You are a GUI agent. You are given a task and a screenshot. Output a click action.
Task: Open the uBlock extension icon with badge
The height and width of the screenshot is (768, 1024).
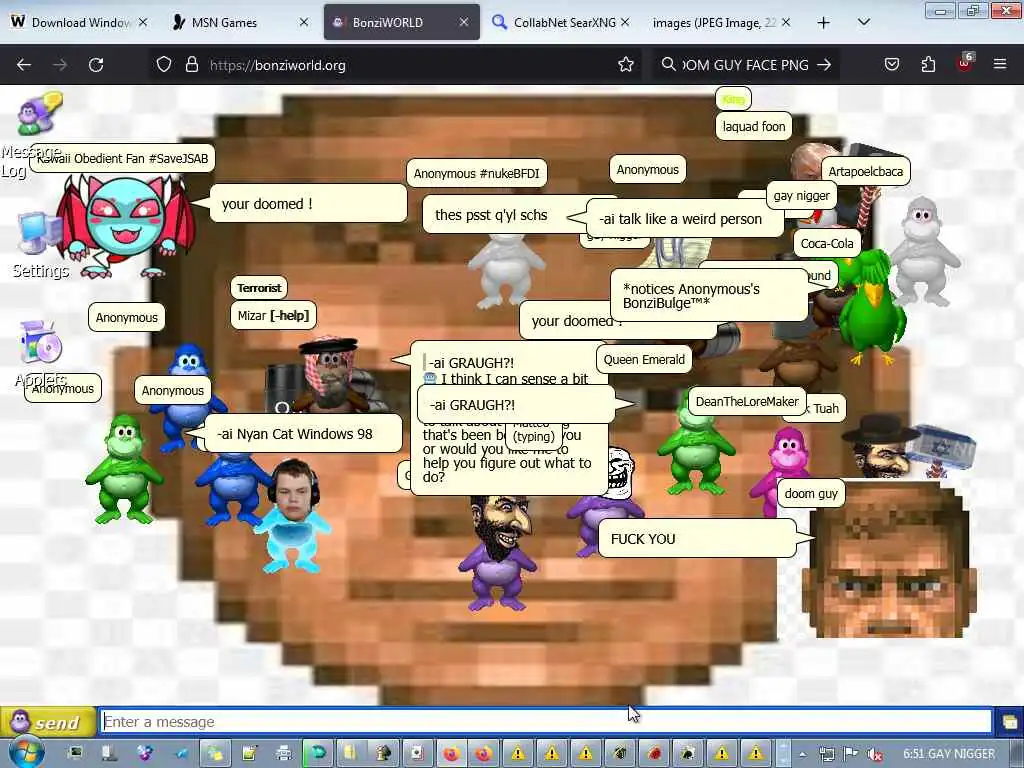click(x=965, y=63)
